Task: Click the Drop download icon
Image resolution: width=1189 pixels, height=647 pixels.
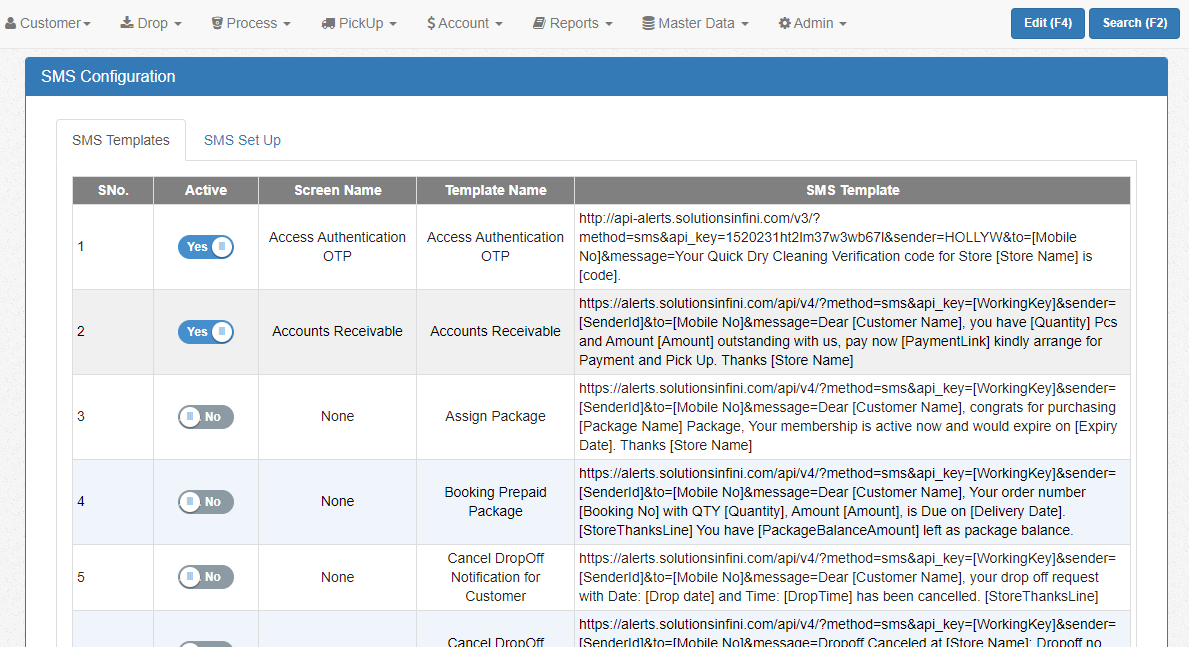Action: point(128,22)
